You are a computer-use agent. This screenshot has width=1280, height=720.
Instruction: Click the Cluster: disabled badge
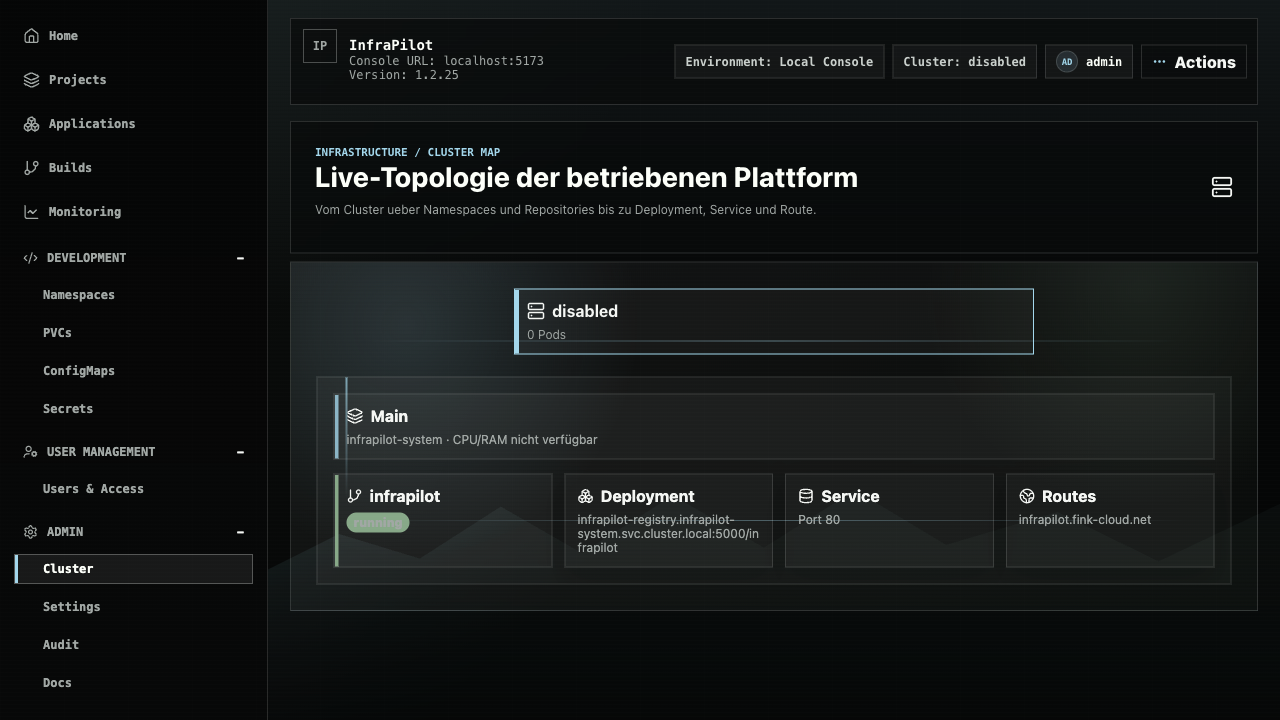tap(964, 62)
